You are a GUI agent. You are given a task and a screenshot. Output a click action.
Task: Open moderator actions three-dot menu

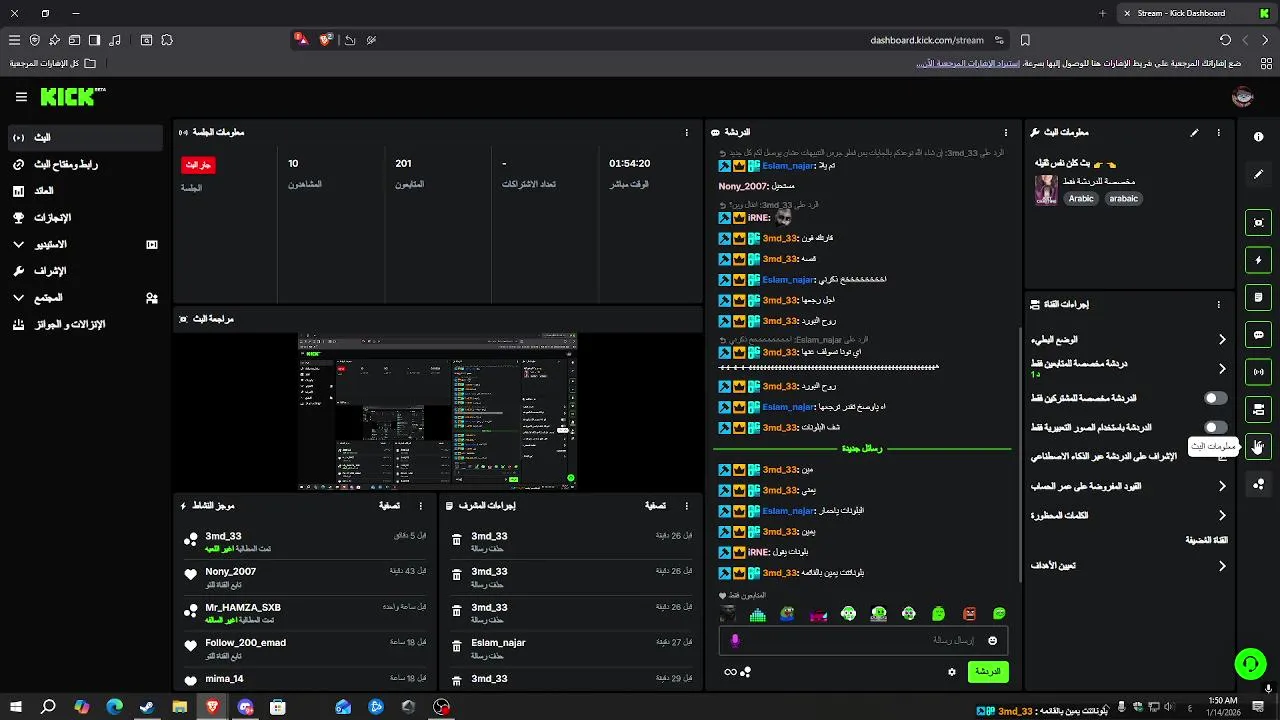(686, 506)
